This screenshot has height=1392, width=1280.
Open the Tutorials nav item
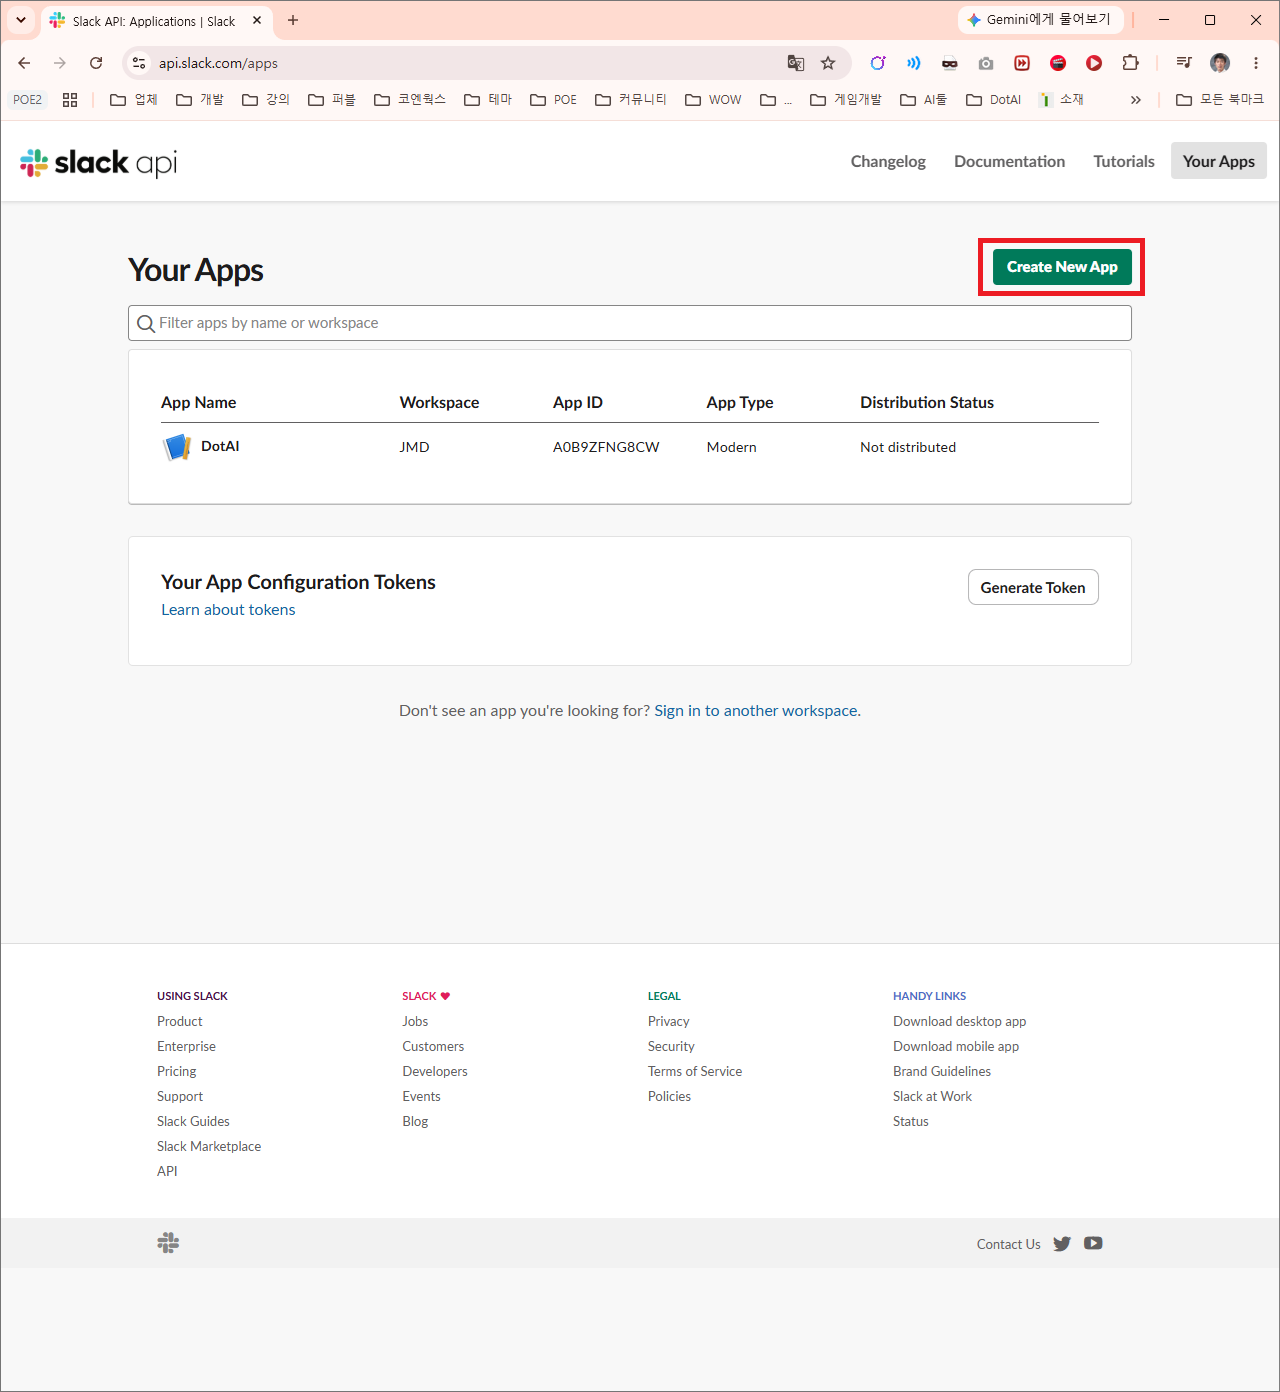(x=1124, y=161)
